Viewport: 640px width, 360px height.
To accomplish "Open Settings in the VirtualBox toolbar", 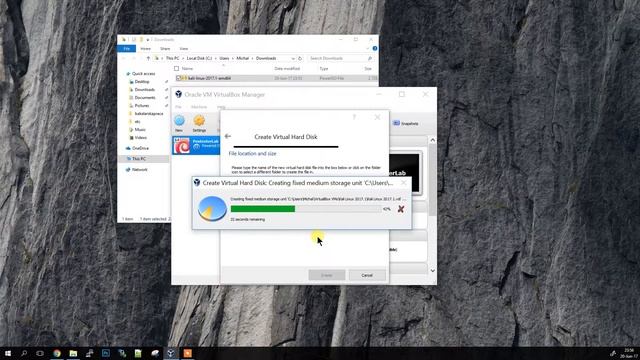I will [x=199, y=123].
